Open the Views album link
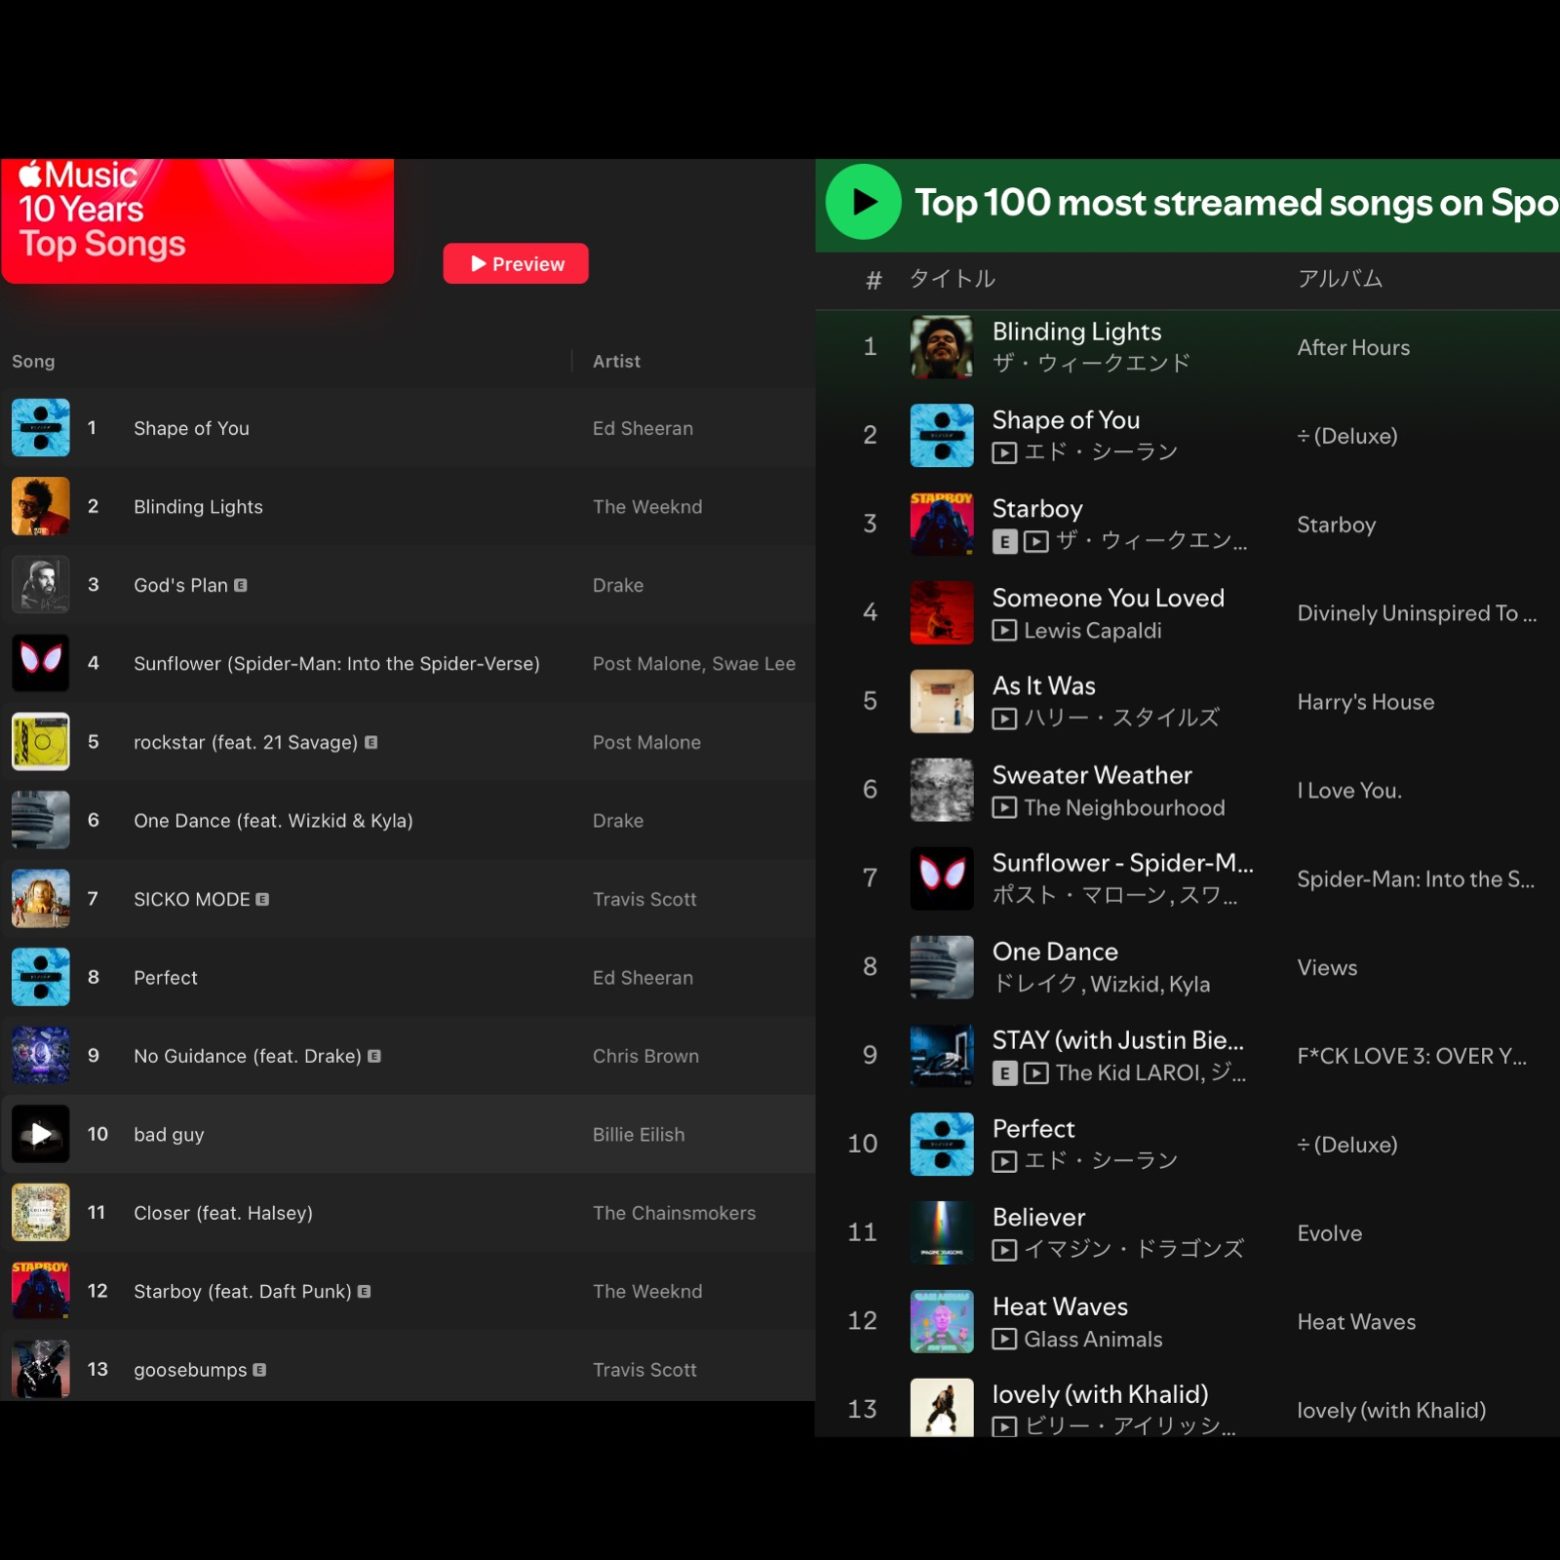The image size is (1560, 1560). click(x=1327, y=967)
